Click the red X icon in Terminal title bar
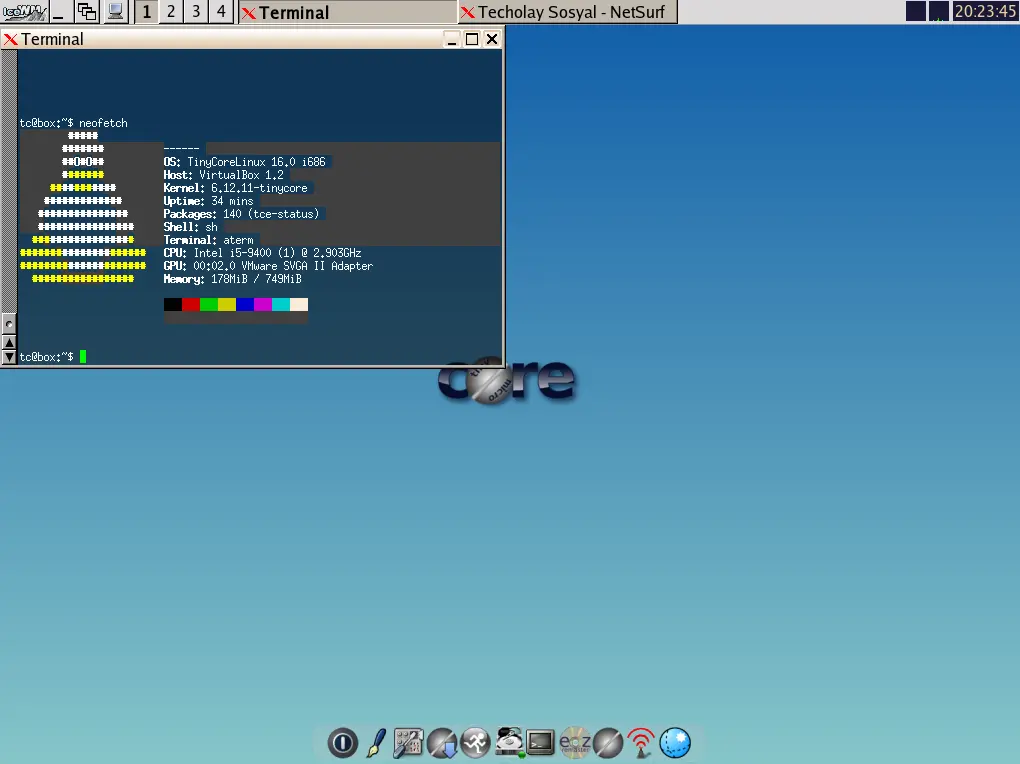Viewport: 1020px width, 764px height. [x=10, y=40]
